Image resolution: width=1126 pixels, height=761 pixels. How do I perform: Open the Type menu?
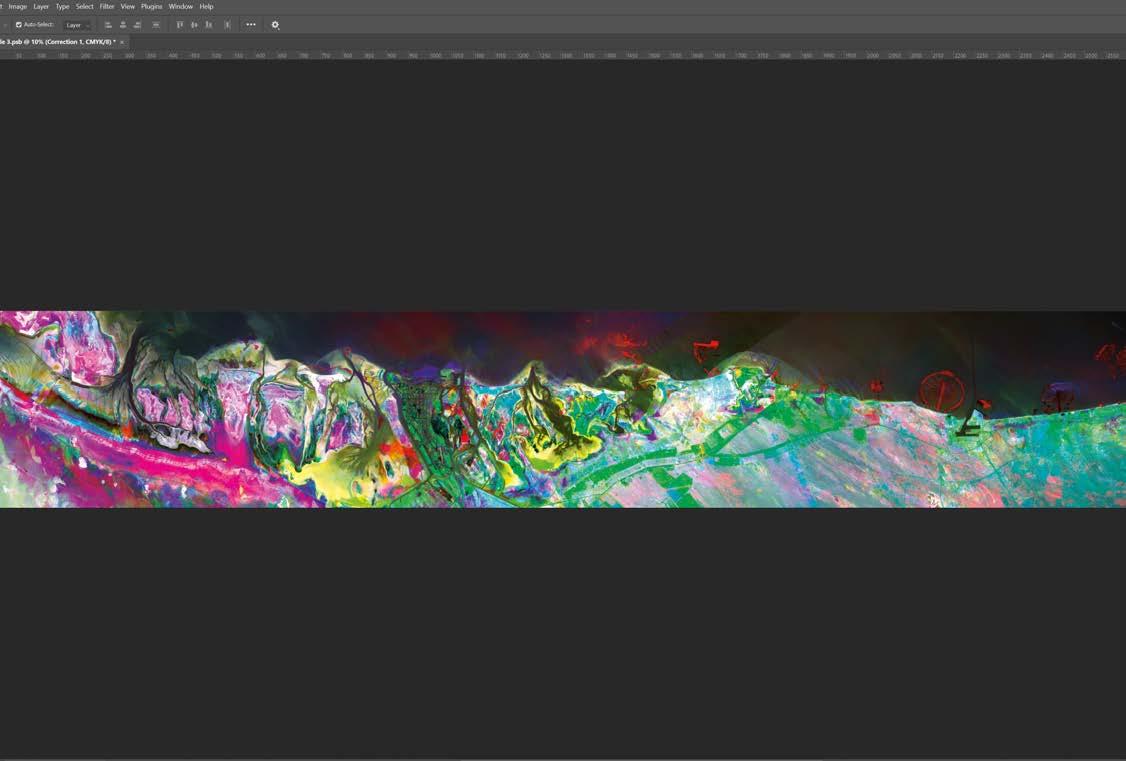[62, 6]
